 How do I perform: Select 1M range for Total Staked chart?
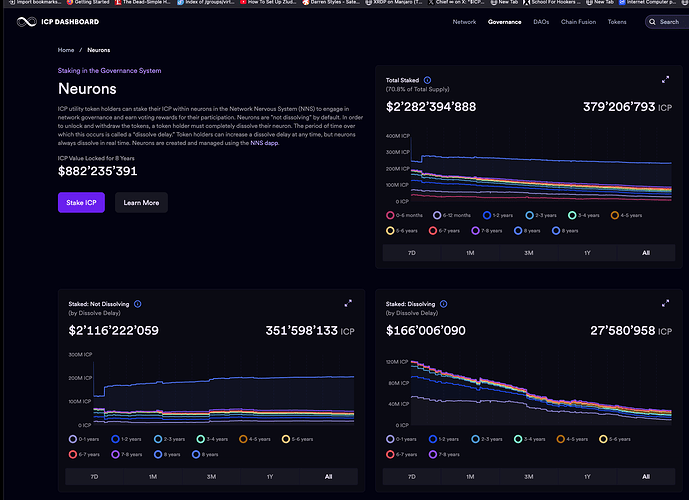point(470,253)
